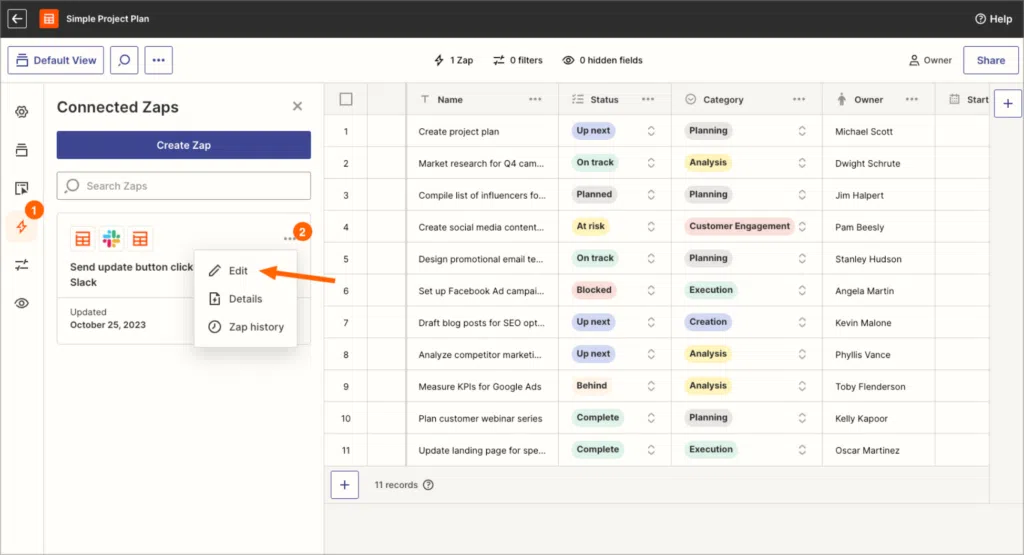Go back using the arrow icon
Viewport: 1024px width, 555px height.
[x=17, y=18]
